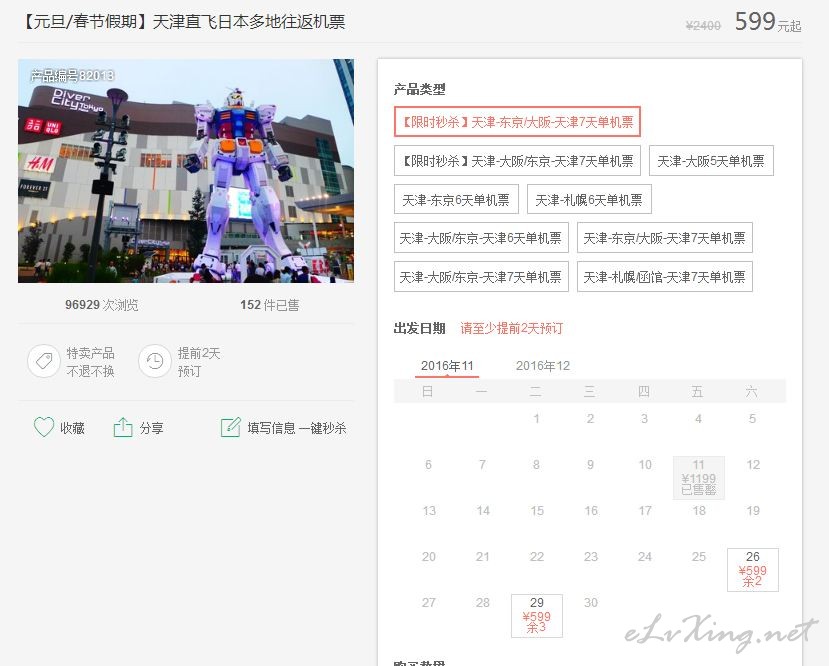Click sold-out date 11 priced ¥1199
This screenshot has height=666, width=829.
tap(698, 477)
